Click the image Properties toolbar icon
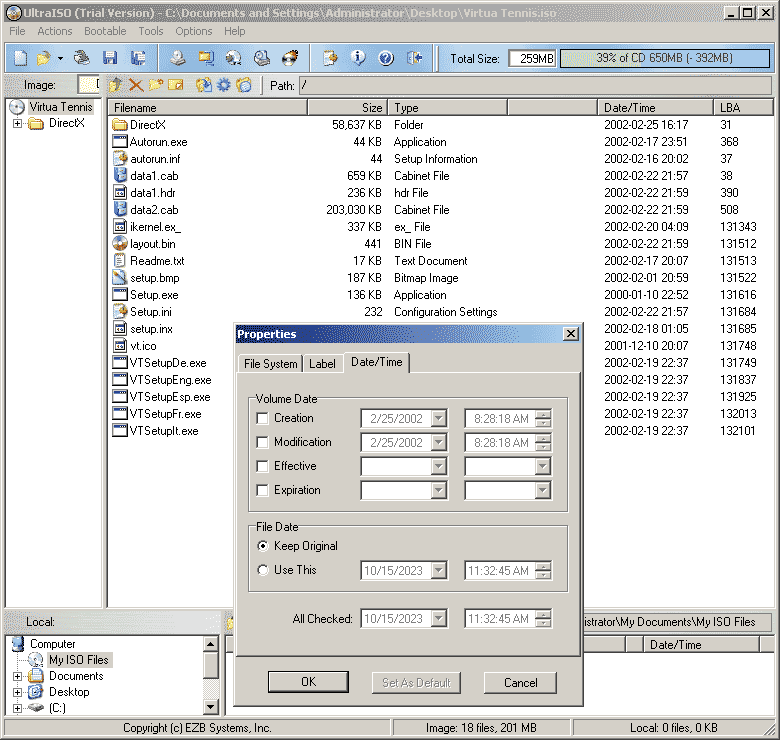Viewport: 780px width, 740px height. 330,58
